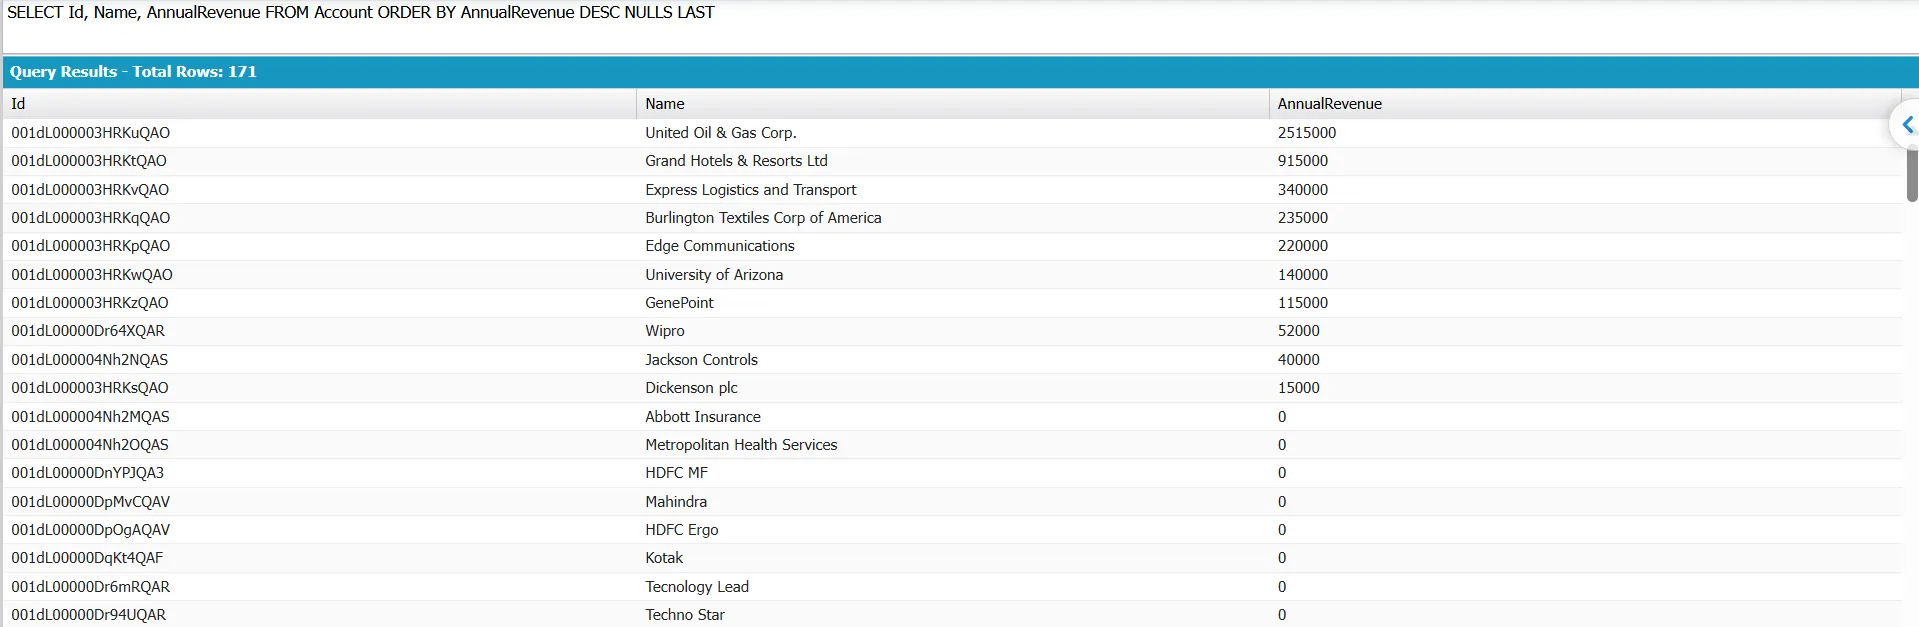This screenshot has height=627, width=1919.
Task: Click Express Logistics and Transport name
Action: 751,190
